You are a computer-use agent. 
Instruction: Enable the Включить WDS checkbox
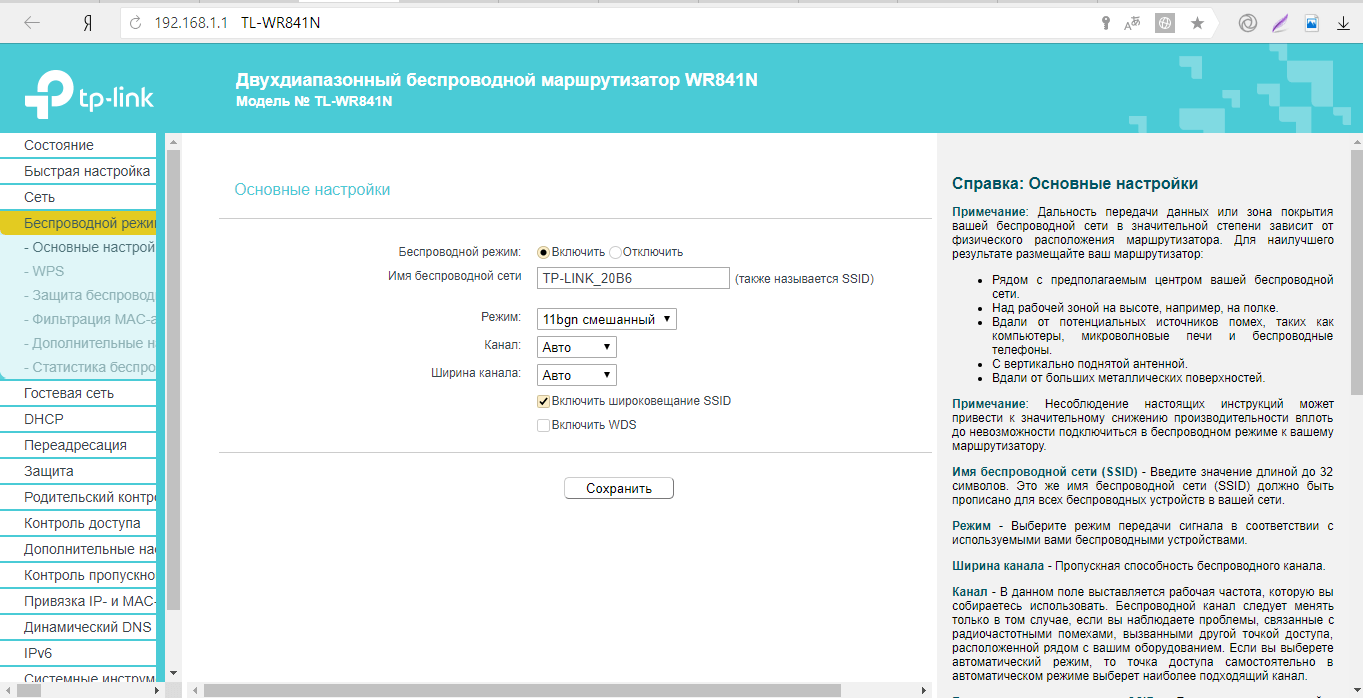point(544,425)
